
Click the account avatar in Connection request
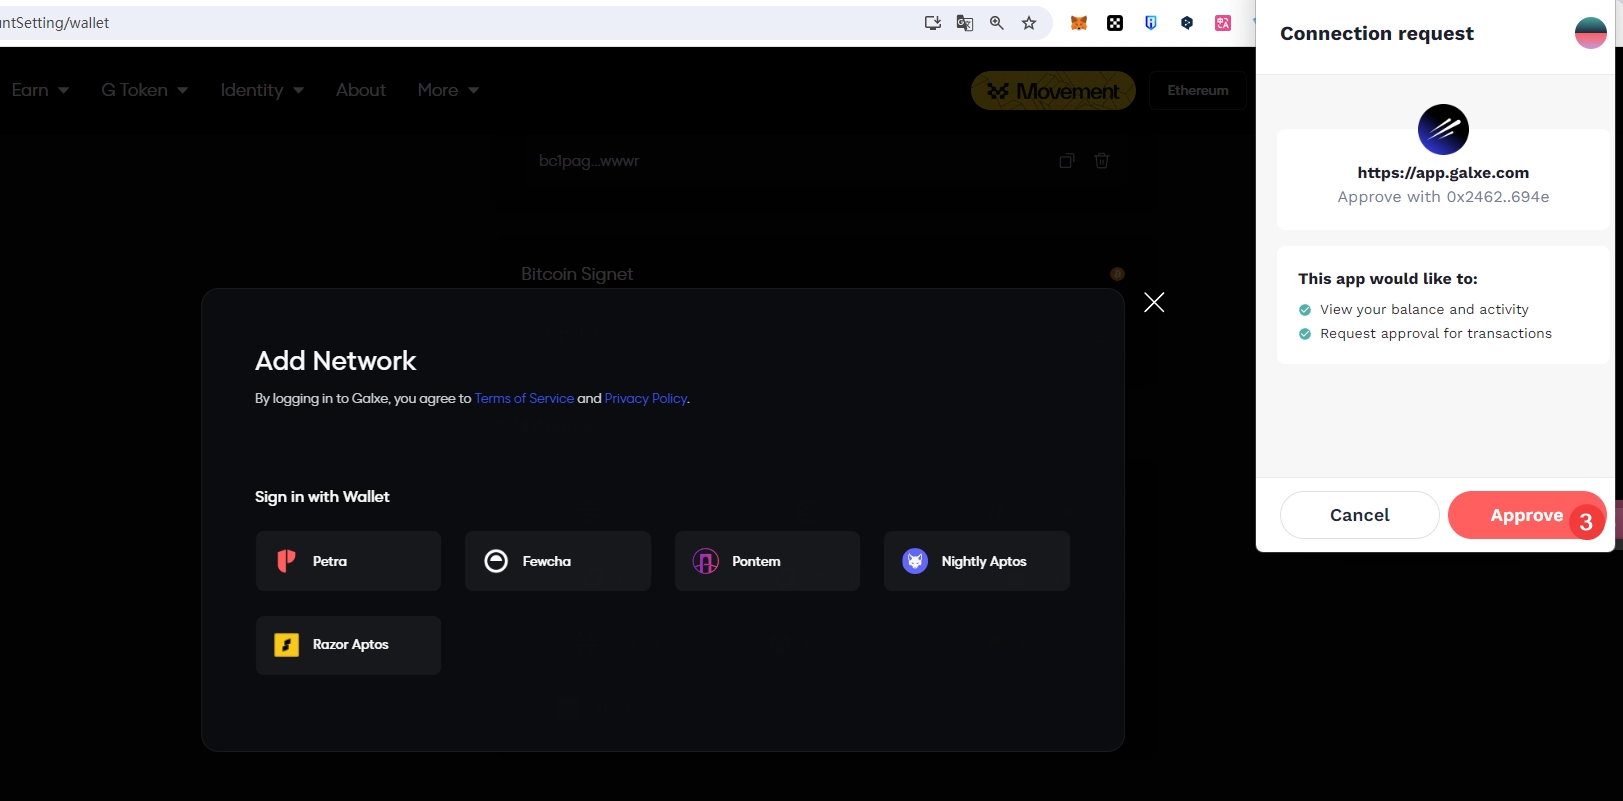[x=1589, y=33]
